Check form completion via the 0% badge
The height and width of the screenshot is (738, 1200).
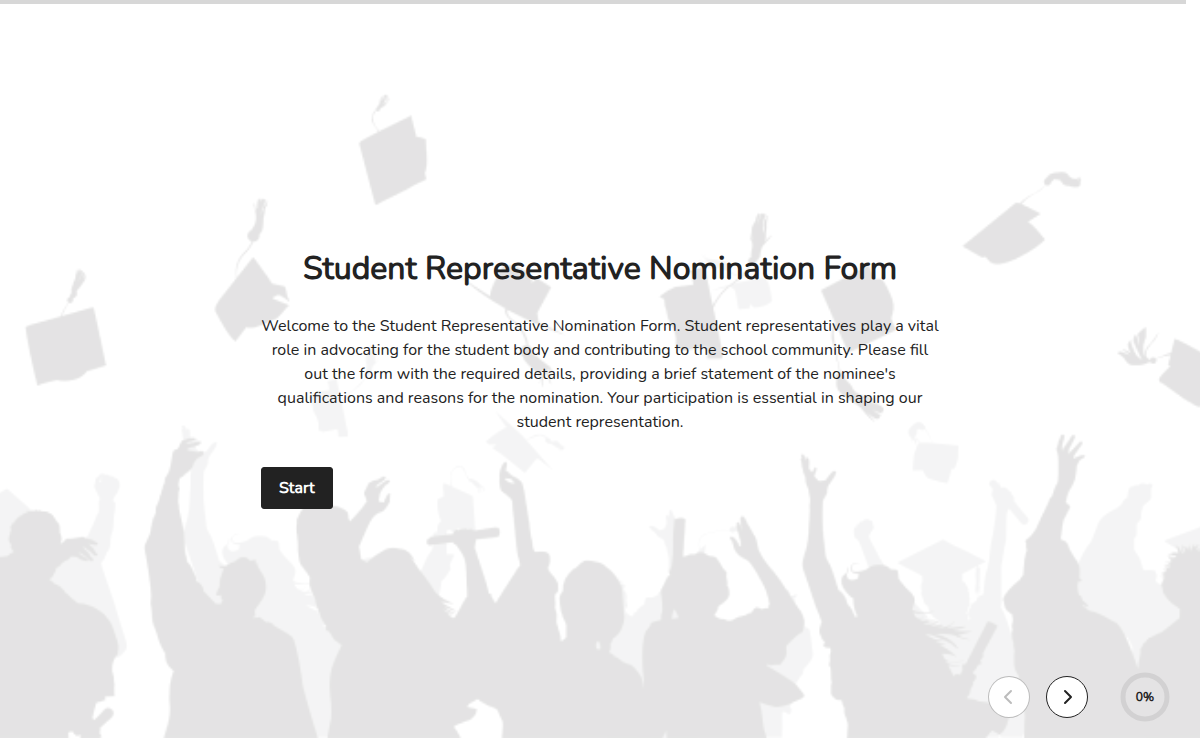(x=1143, y=697)
